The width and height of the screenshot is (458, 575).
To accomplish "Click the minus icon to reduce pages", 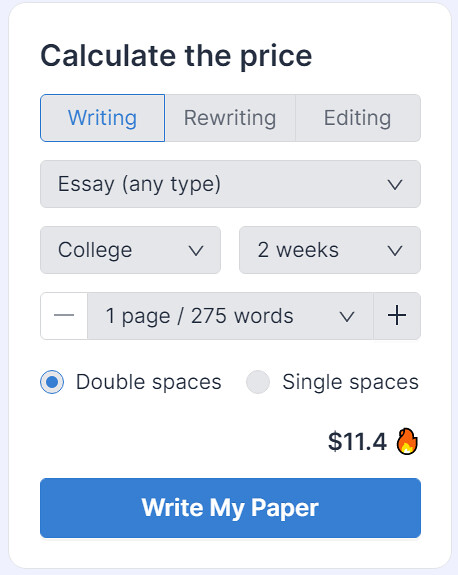I will (64, 316).
